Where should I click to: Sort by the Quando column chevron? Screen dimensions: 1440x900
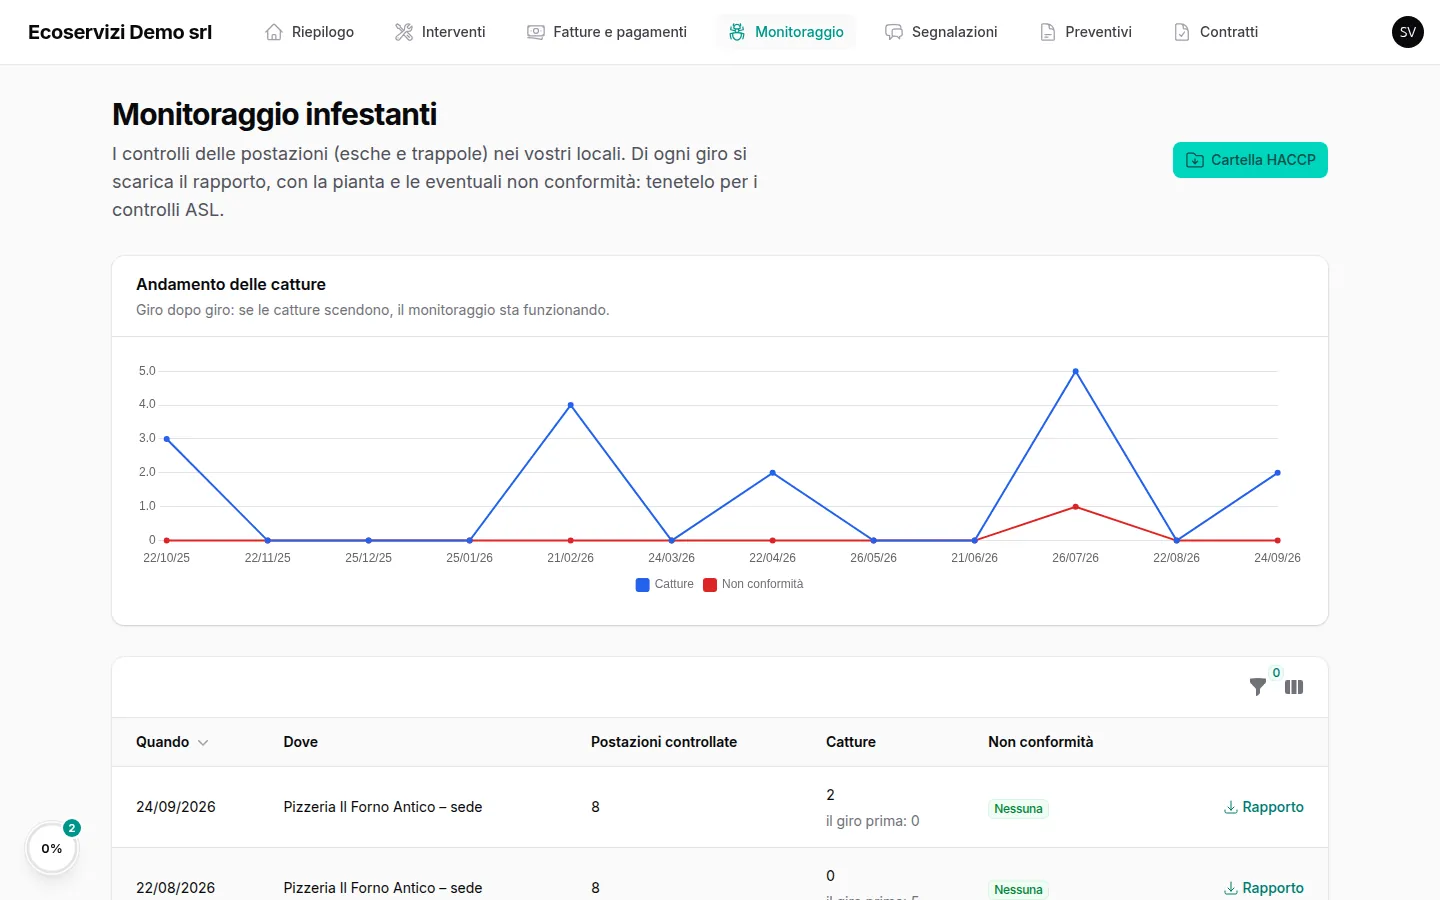(203, 743)
